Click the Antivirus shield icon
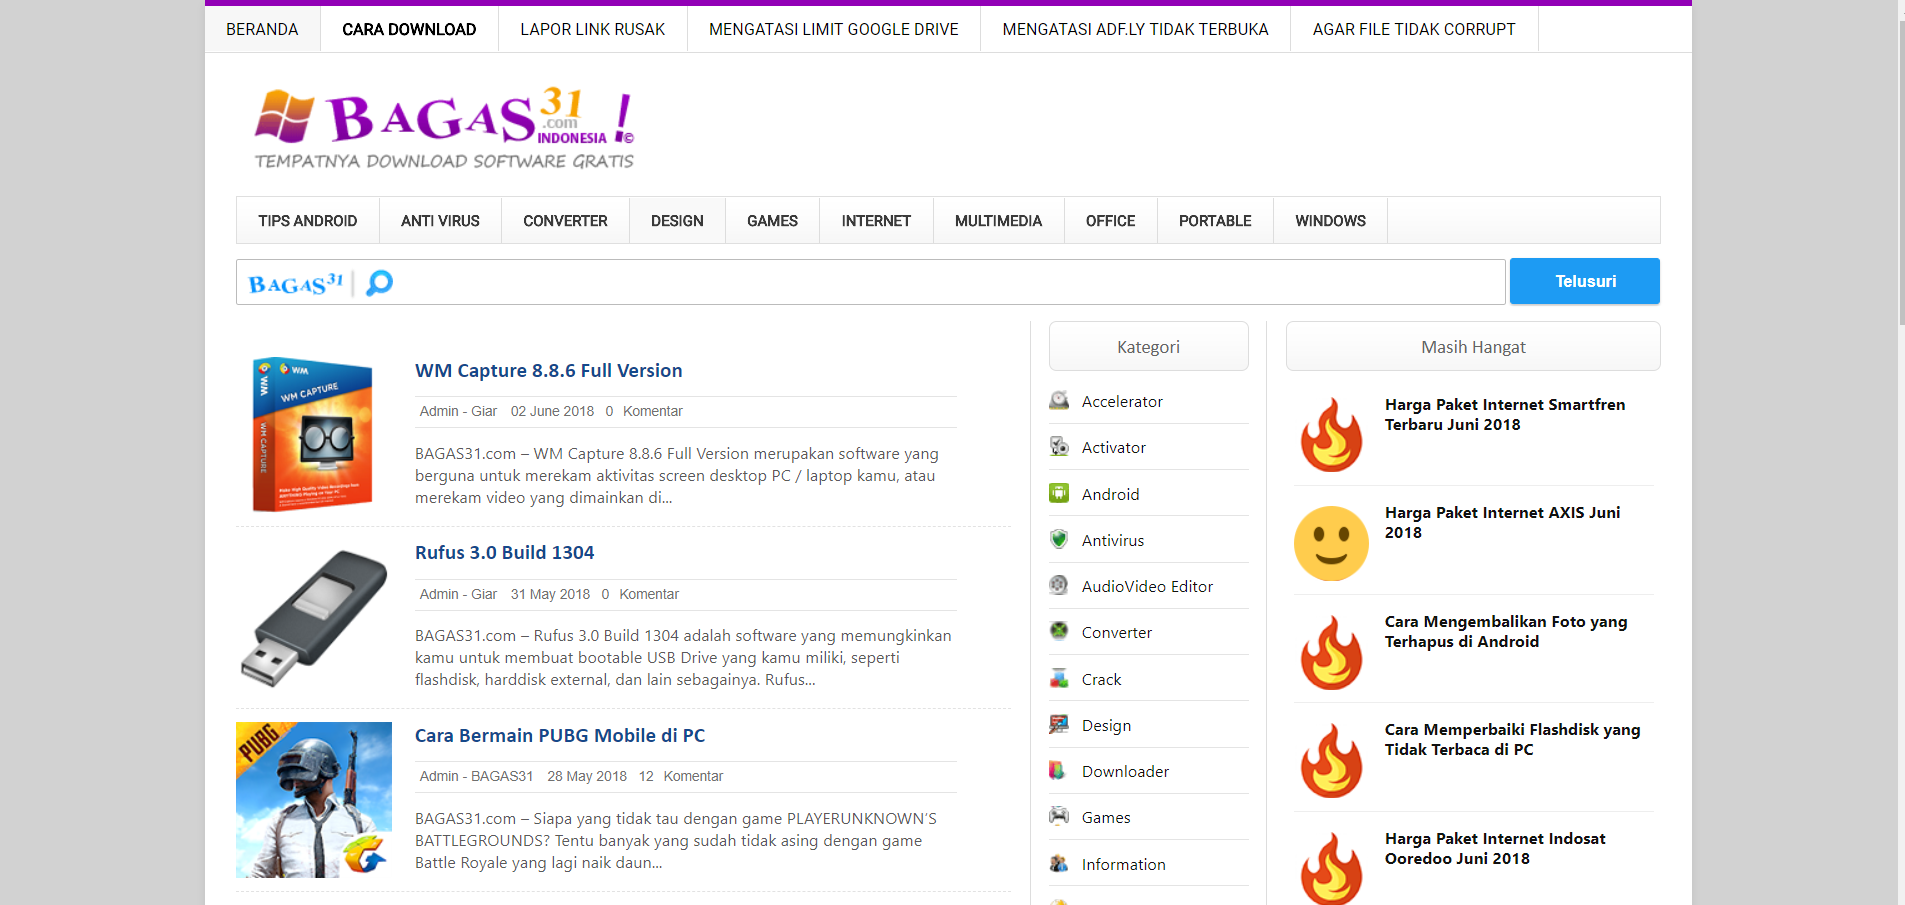 click(x=1059, y=540)
